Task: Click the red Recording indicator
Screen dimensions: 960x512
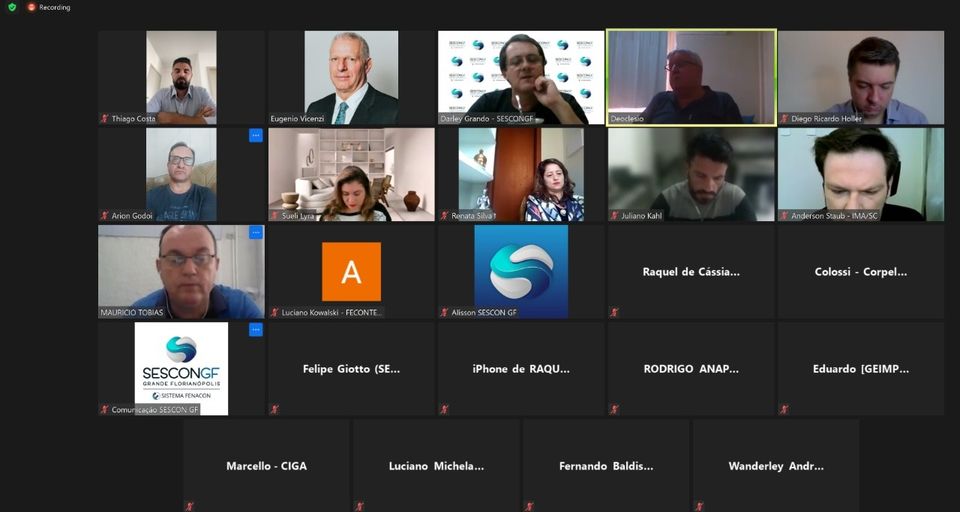Action: (49, 7)
